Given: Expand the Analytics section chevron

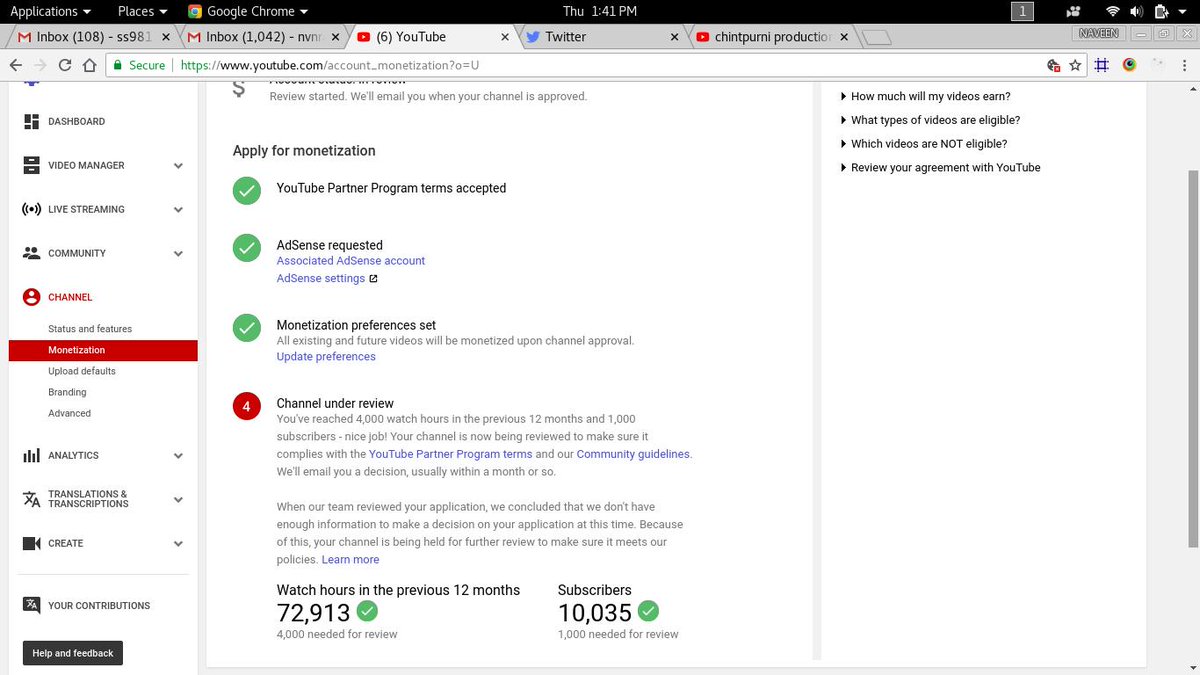Looking at the screenshot, I should (x=178, y=456).
